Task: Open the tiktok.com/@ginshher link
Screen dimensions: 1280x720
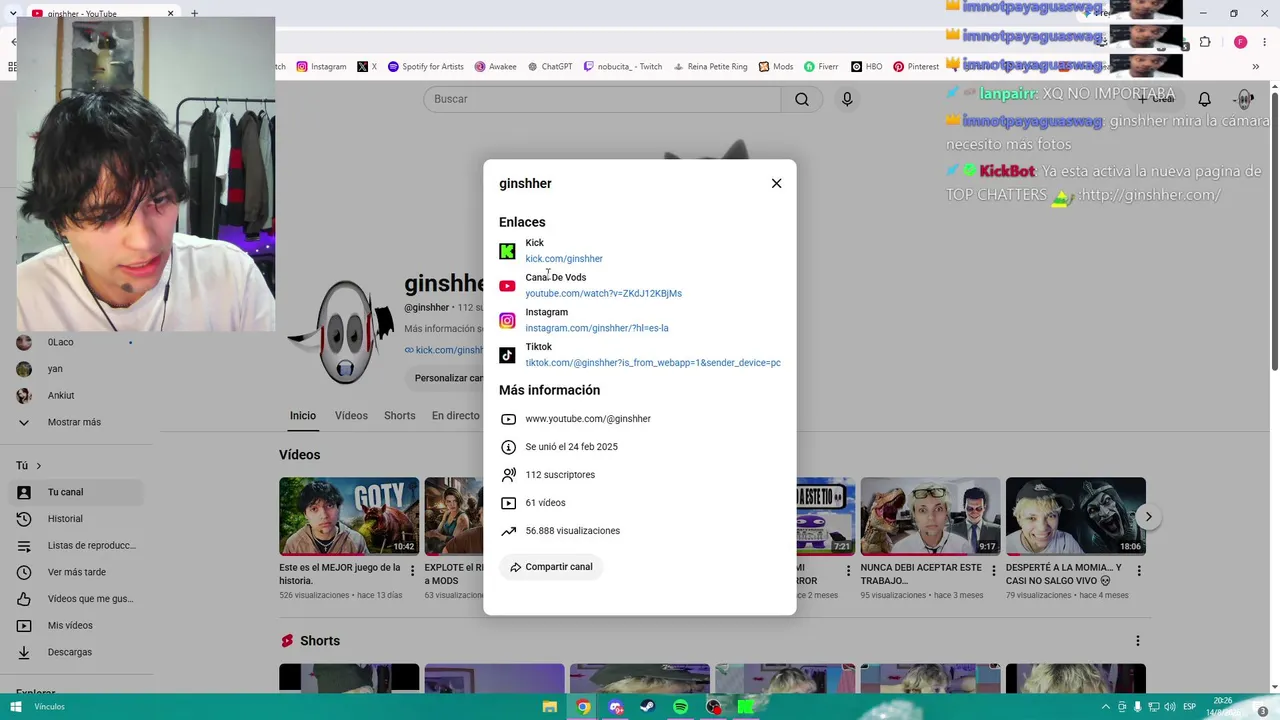Action: pyautogui.click(x=653, y=363)
